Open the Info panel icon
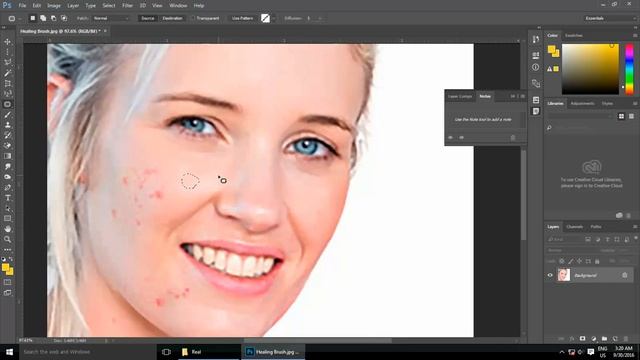This screenshot has width=640, height=360. tap(536, 67)
